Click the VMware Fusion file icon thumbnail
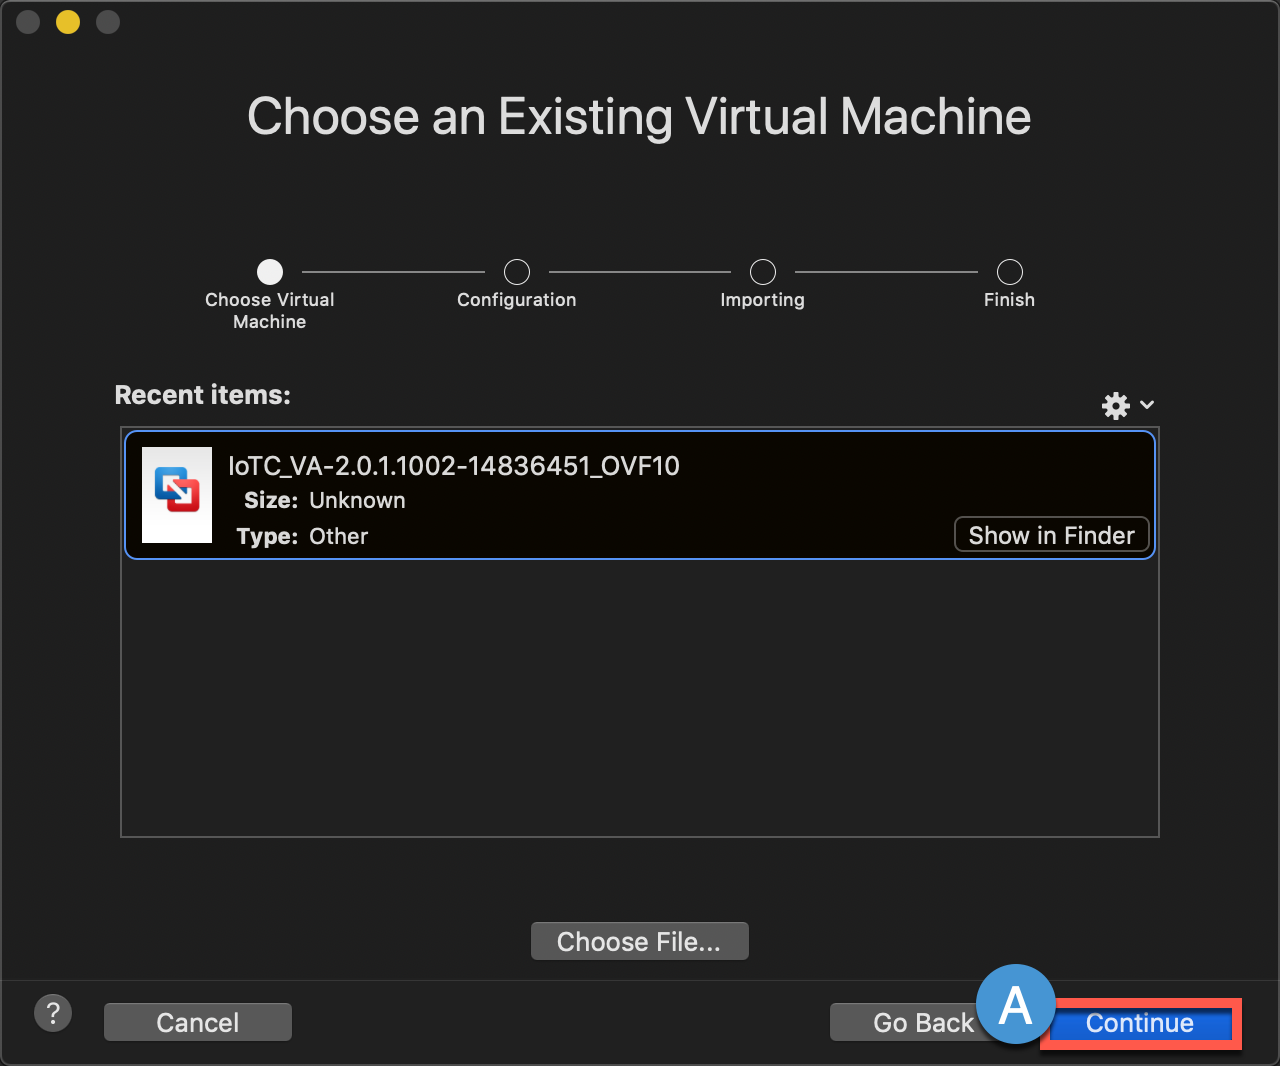Screen dimensions: 1280x1066 (177, 495)
